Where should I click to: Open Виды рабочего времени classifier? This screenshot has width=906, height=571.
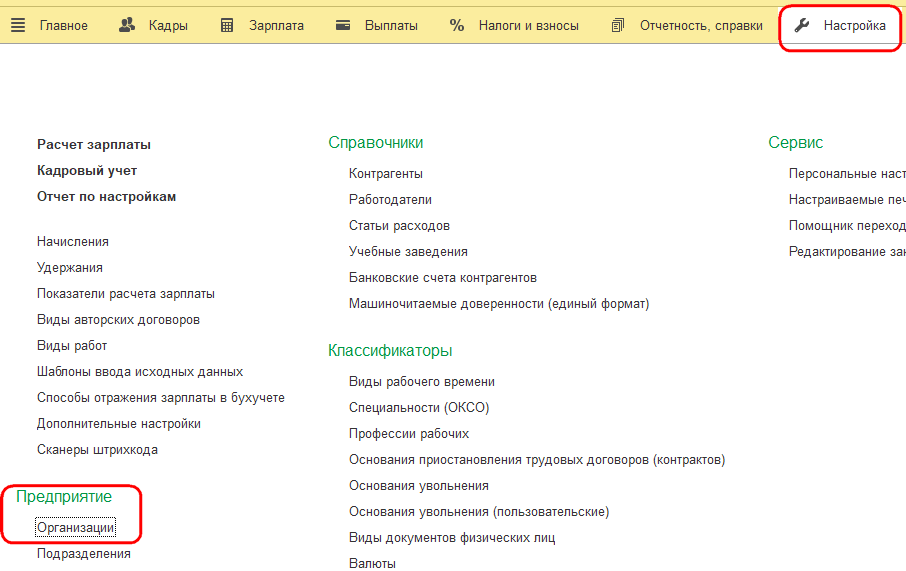[x=422, y=381]
